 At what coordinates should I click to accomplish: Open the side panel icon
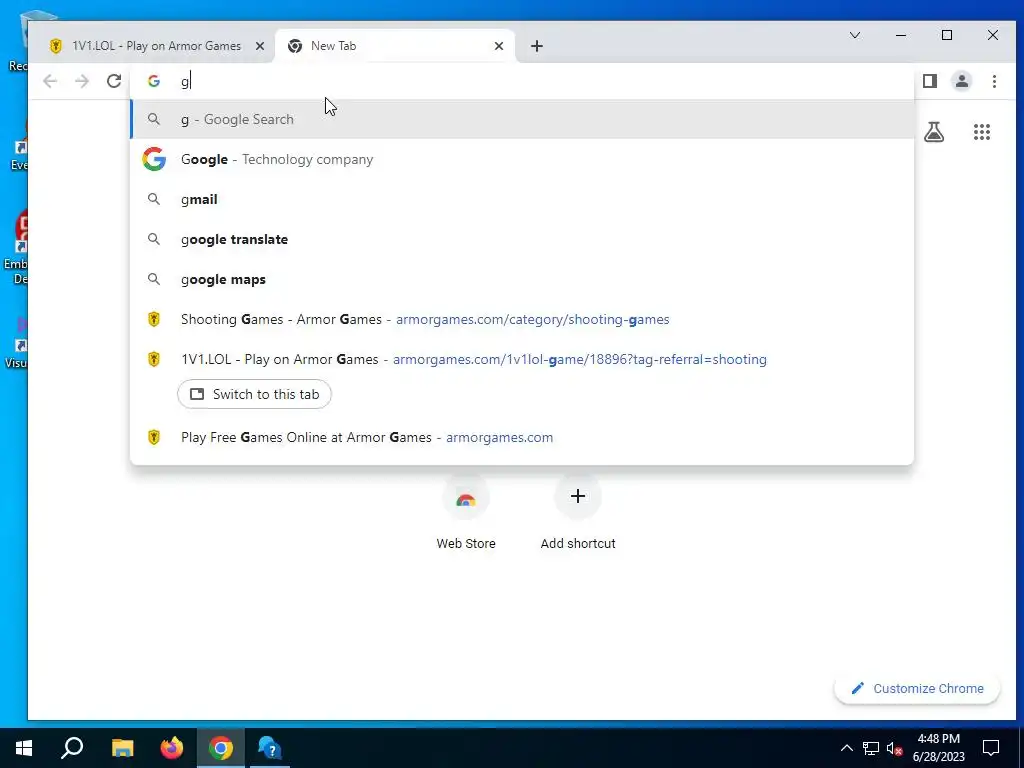pyautogui.click(x=930, y=81)
